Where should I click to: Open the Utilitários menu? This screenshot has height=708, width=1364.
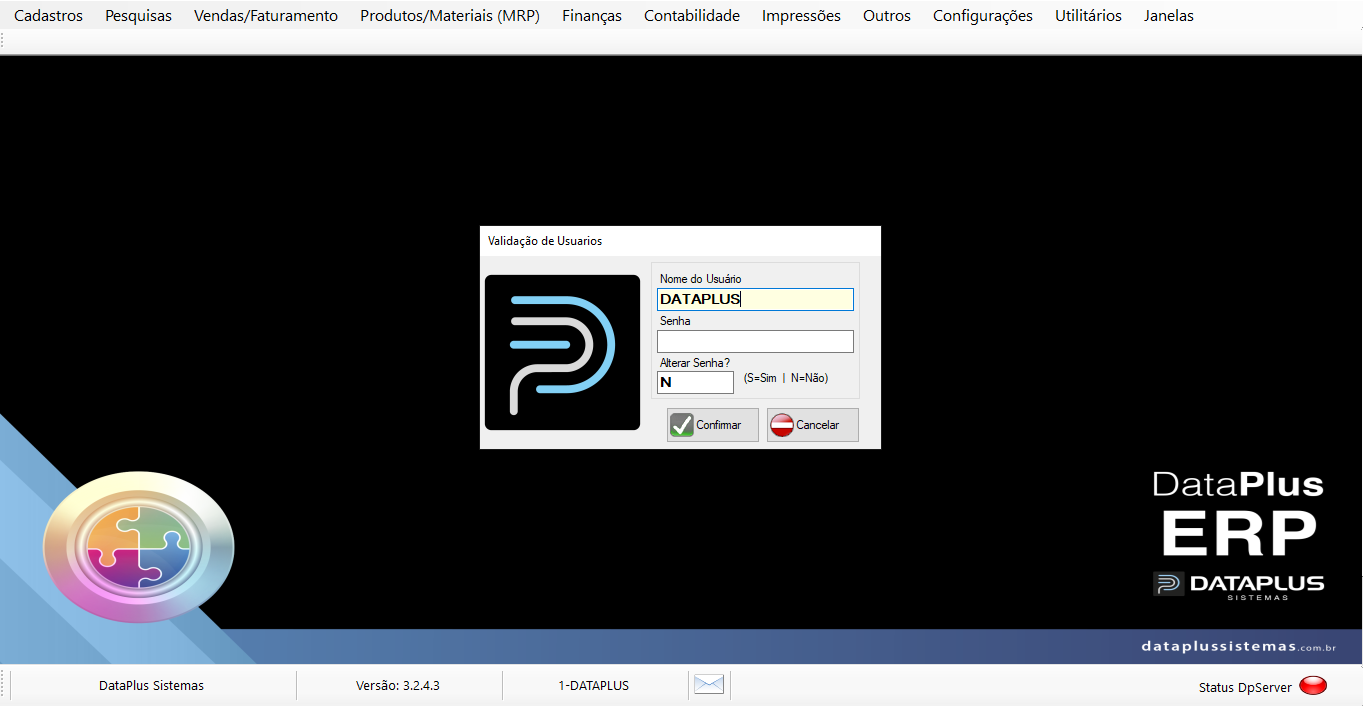click(x=1088, y=16)
